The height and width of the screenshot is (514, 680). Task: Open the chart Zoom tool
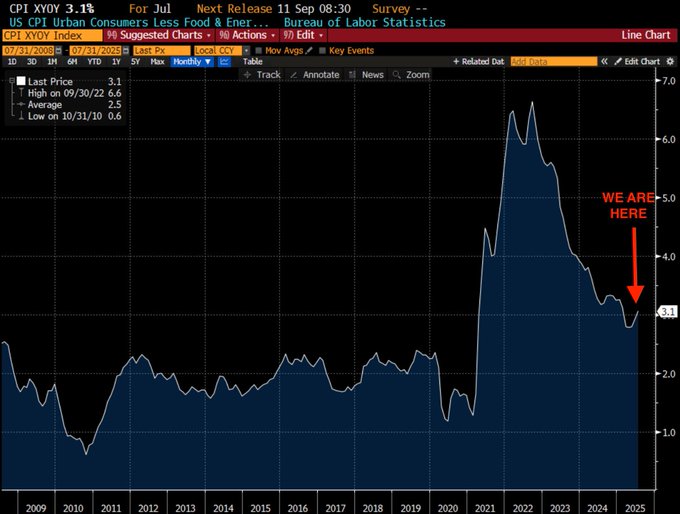click(411, 75)
